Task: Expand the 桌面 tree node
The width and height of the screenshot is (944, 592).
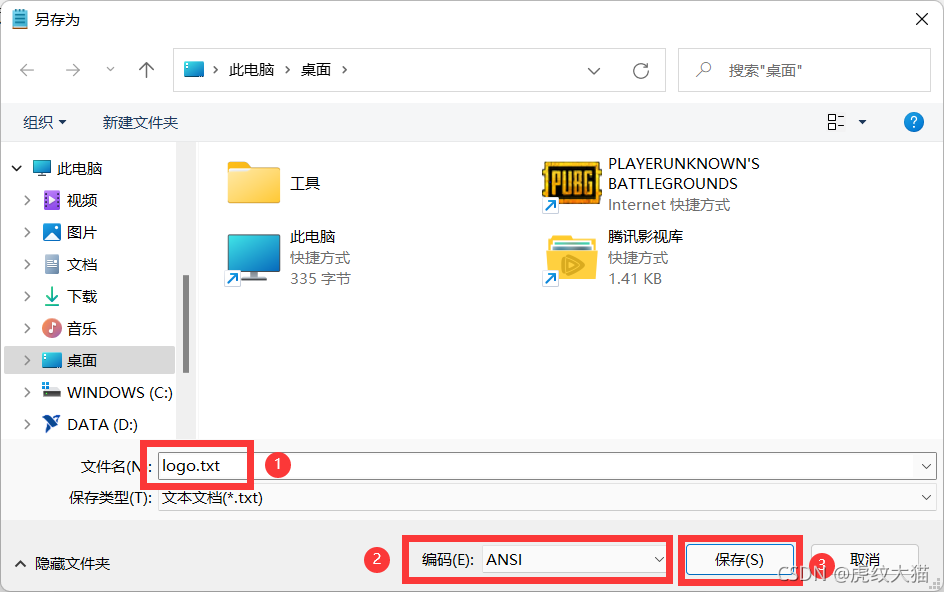Action: (x=27, y=360)
